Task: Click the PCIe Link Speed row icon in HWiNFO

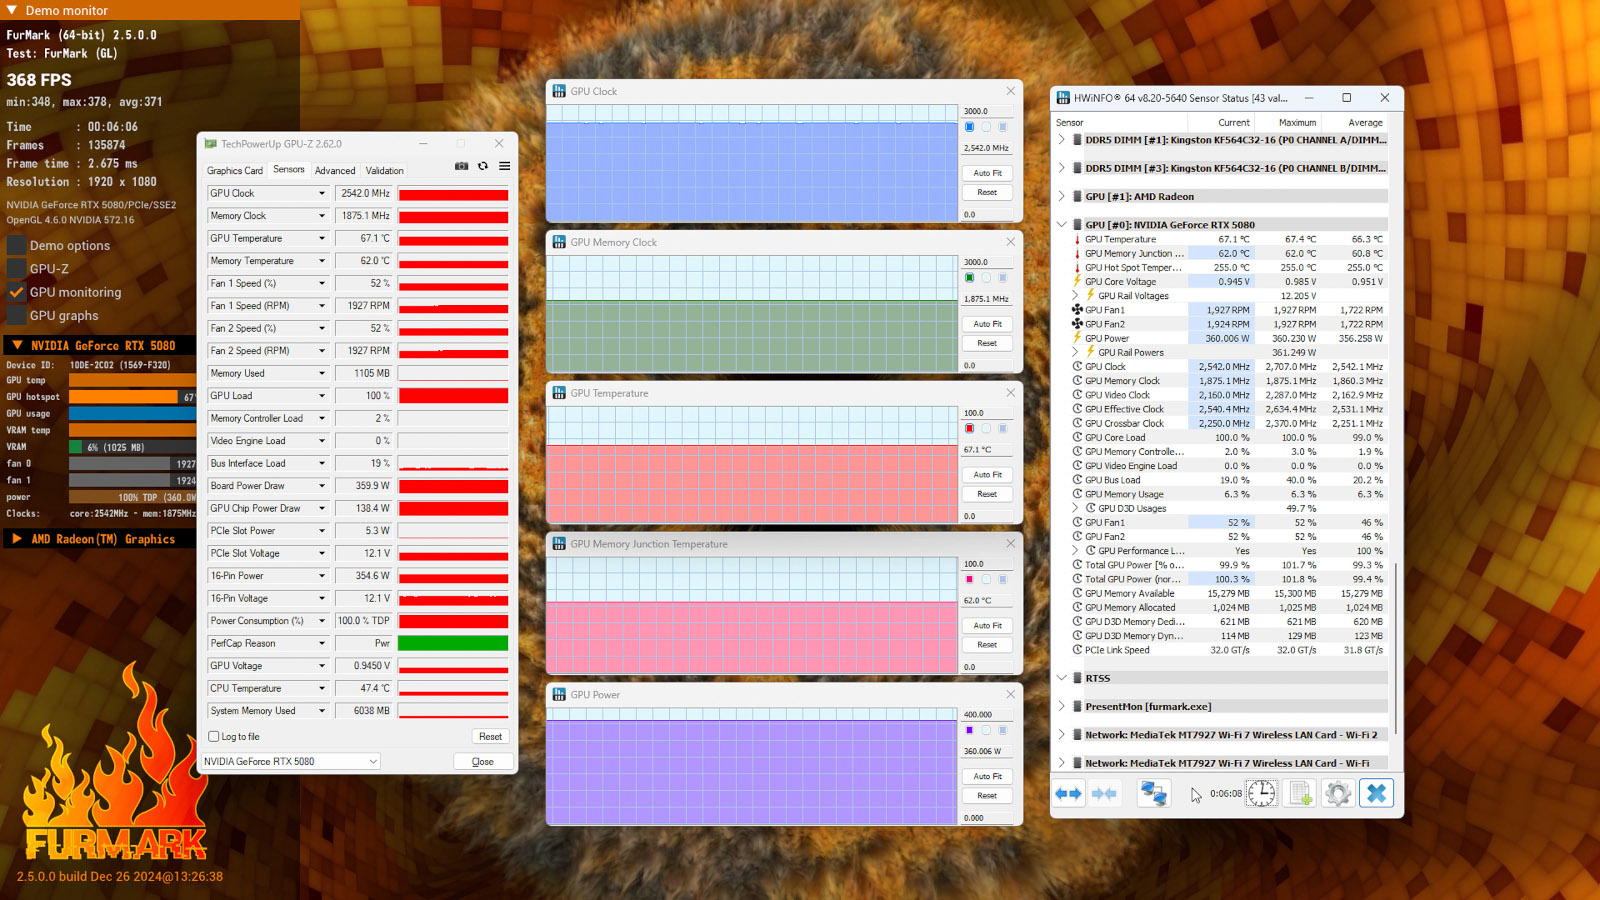Action: tap(1078, 650)
